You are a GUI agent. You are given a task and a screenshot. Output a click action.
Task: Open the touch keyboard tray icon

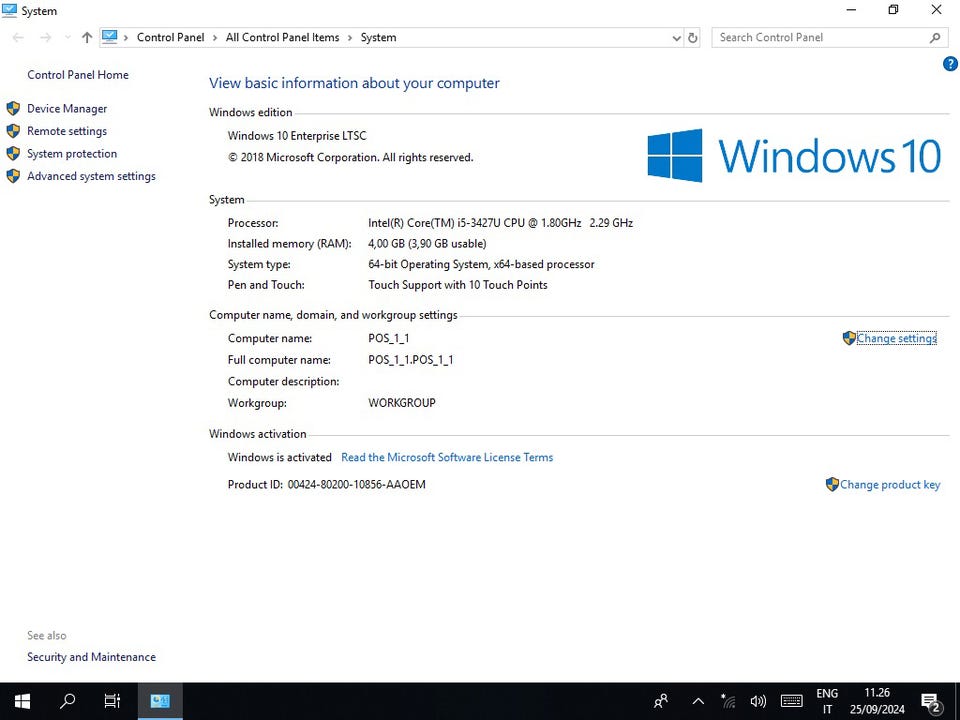coord(792,701)
